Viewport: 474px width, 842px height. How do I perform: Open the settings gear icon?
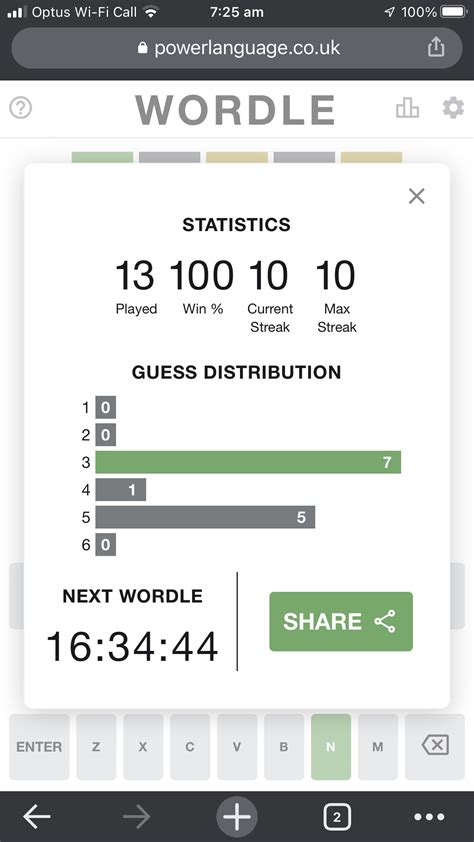[453, 108]
